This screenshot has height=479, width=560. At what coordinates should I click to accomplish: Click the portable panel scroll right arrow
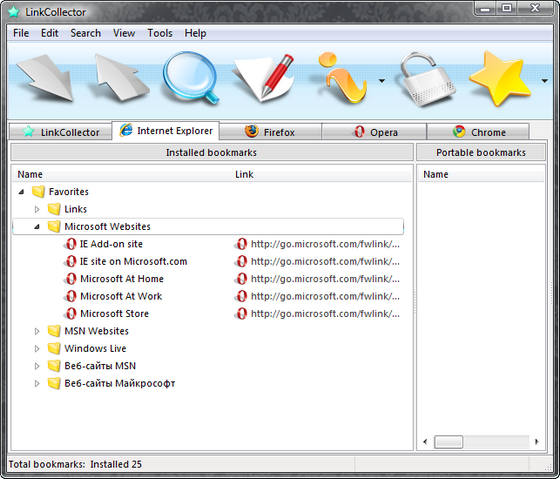click(x=536, y=442)
